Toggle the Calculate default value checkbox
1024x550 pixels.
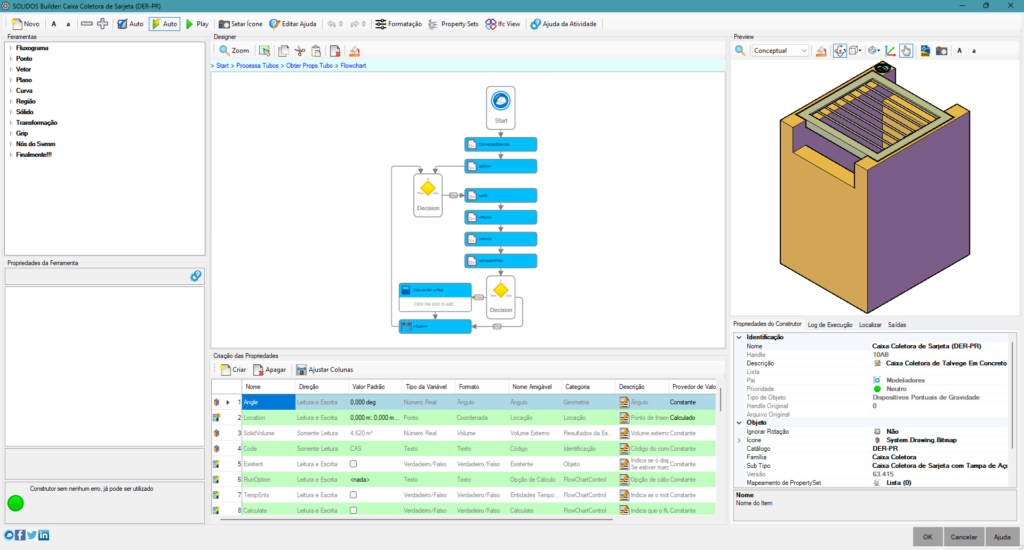353,510
